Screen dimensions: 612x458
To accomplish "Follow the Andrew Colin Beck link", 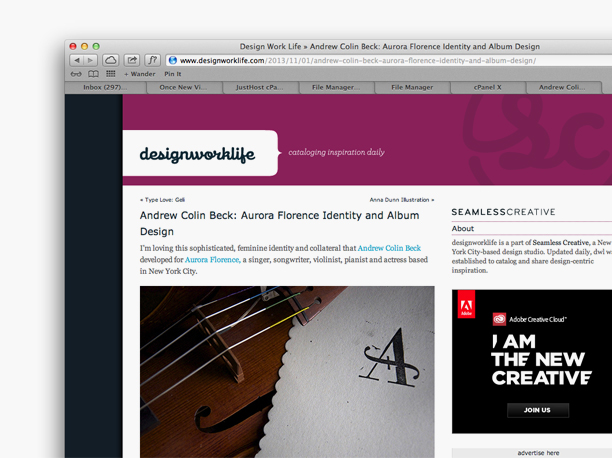I will 389,248.
